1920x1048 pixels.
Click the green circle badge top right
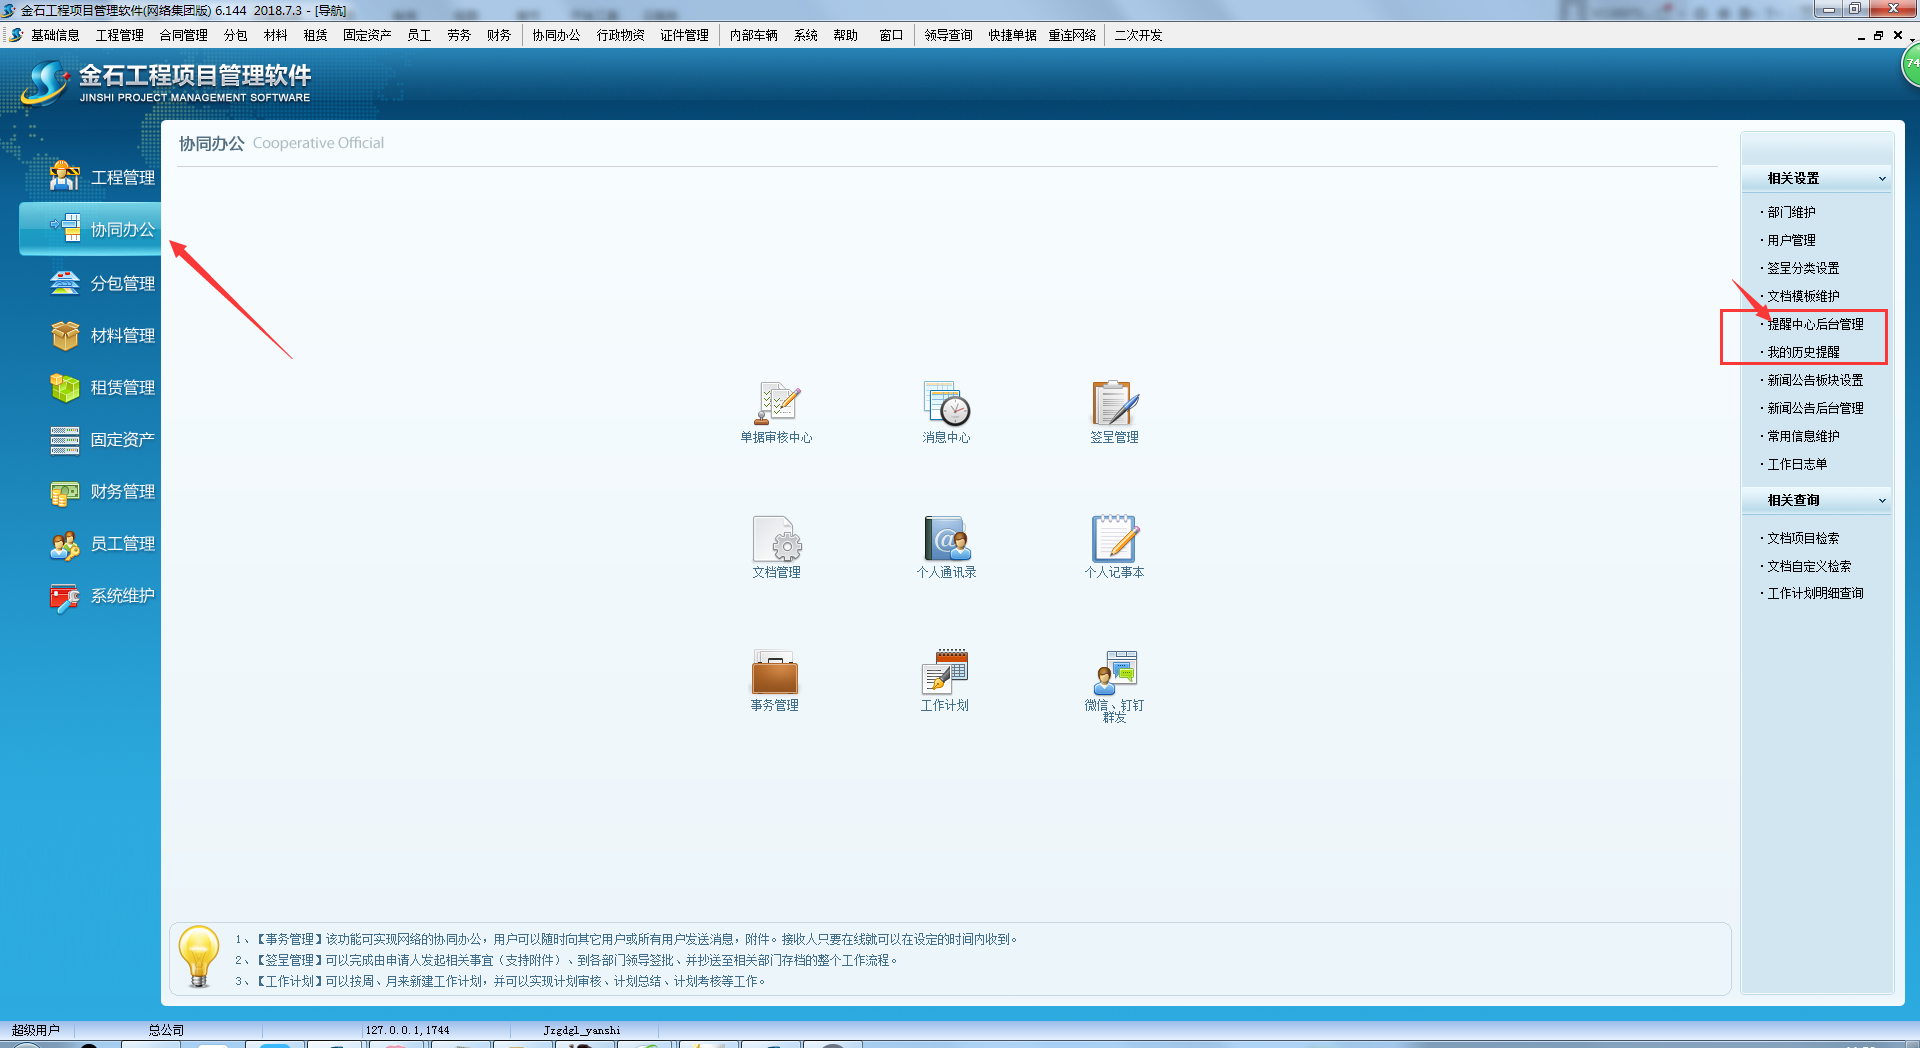[1911, 65]
